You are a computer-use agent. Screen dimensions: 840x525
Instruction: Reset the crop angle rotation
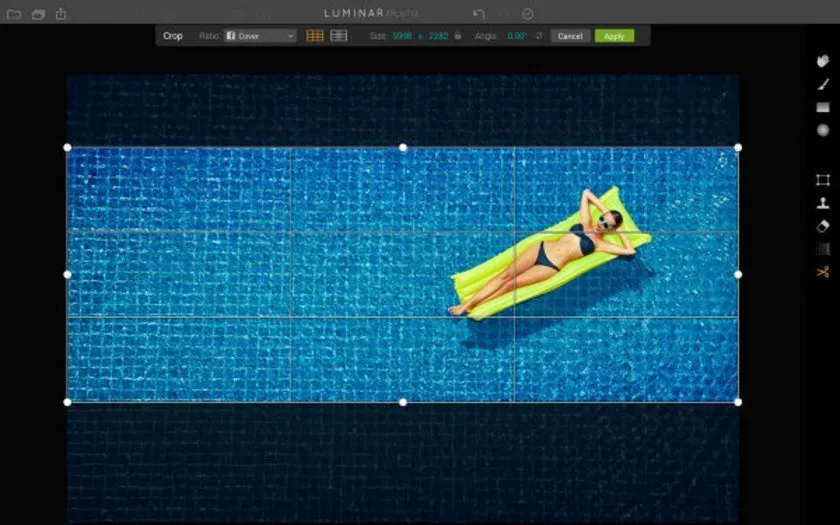tap(539, 36)
